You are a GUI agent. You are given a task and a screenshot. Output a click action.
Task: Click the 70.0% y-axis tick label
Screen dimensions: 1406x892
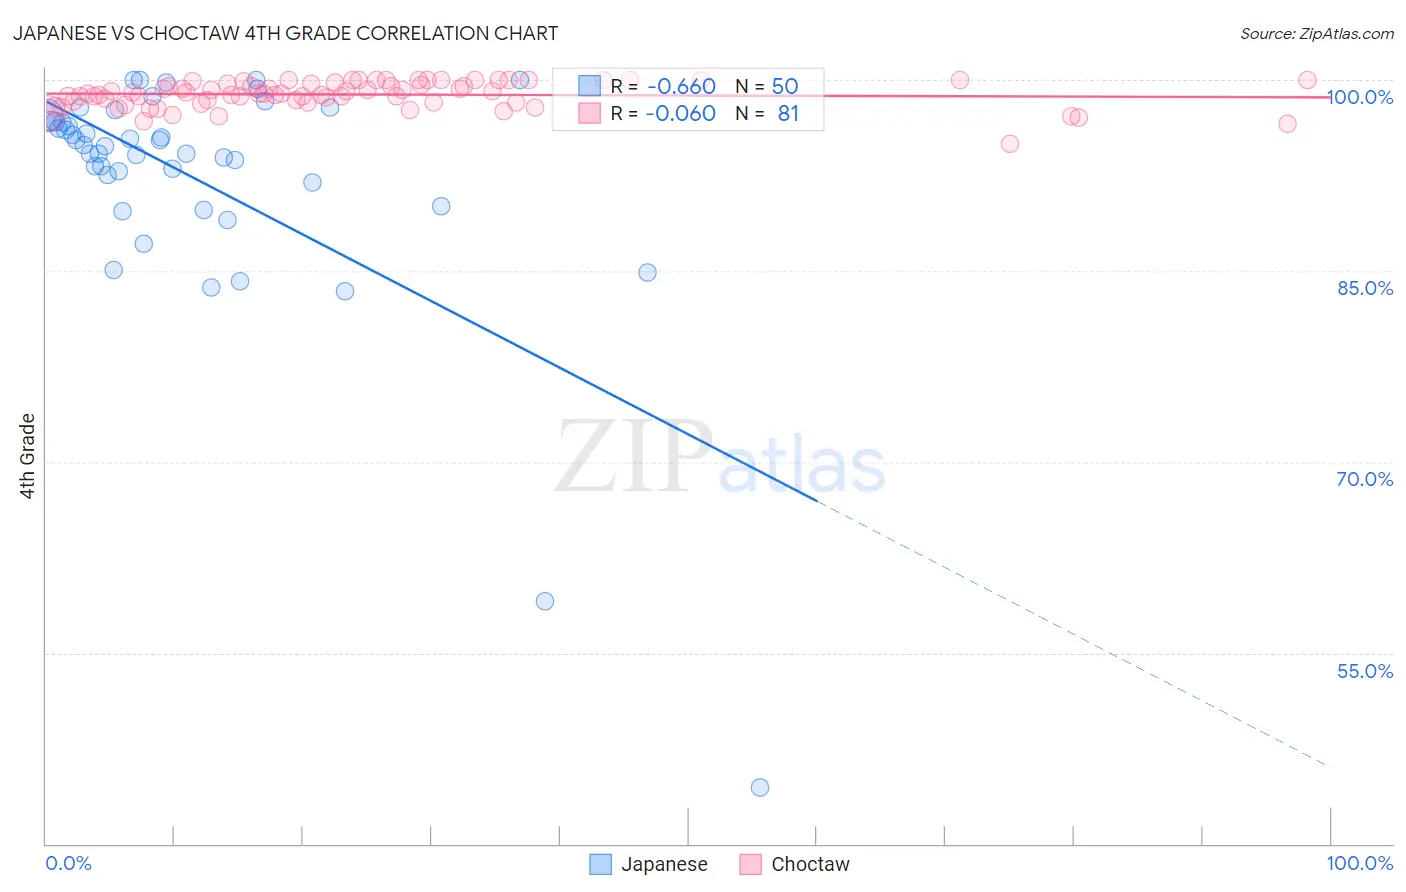click(x=1365, y=479)
